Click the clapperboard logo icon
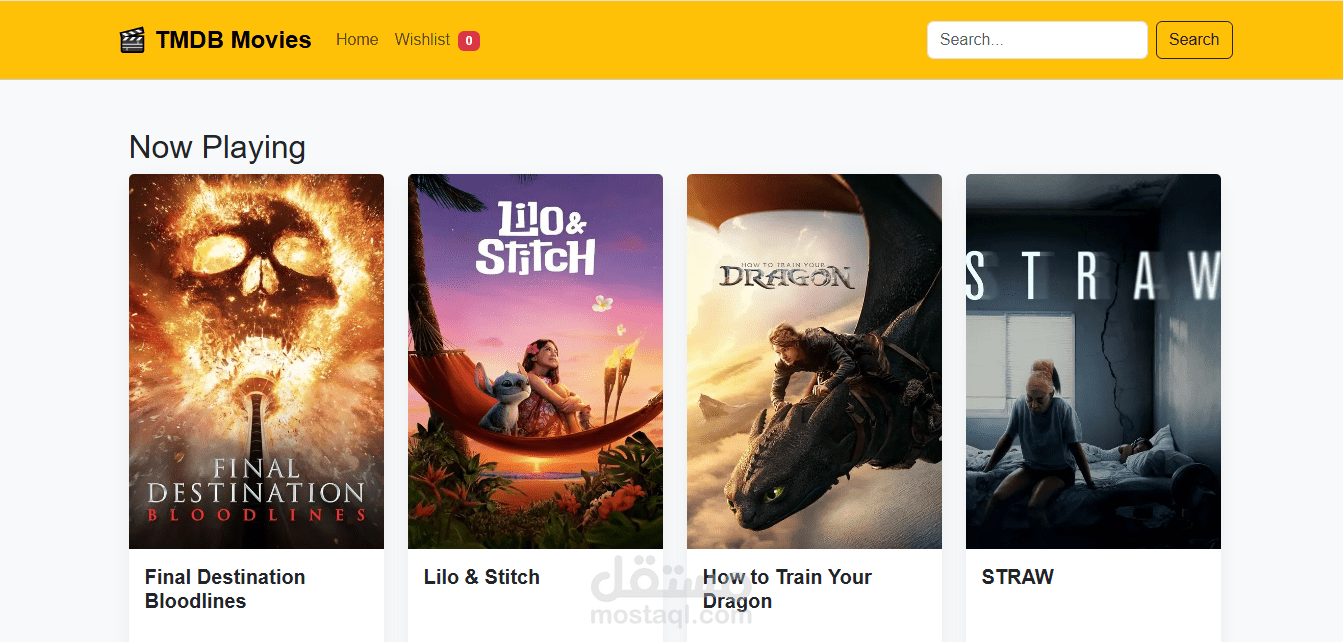Image resolution: width=1343 pixels, height=642 pixels. [132, 40]
